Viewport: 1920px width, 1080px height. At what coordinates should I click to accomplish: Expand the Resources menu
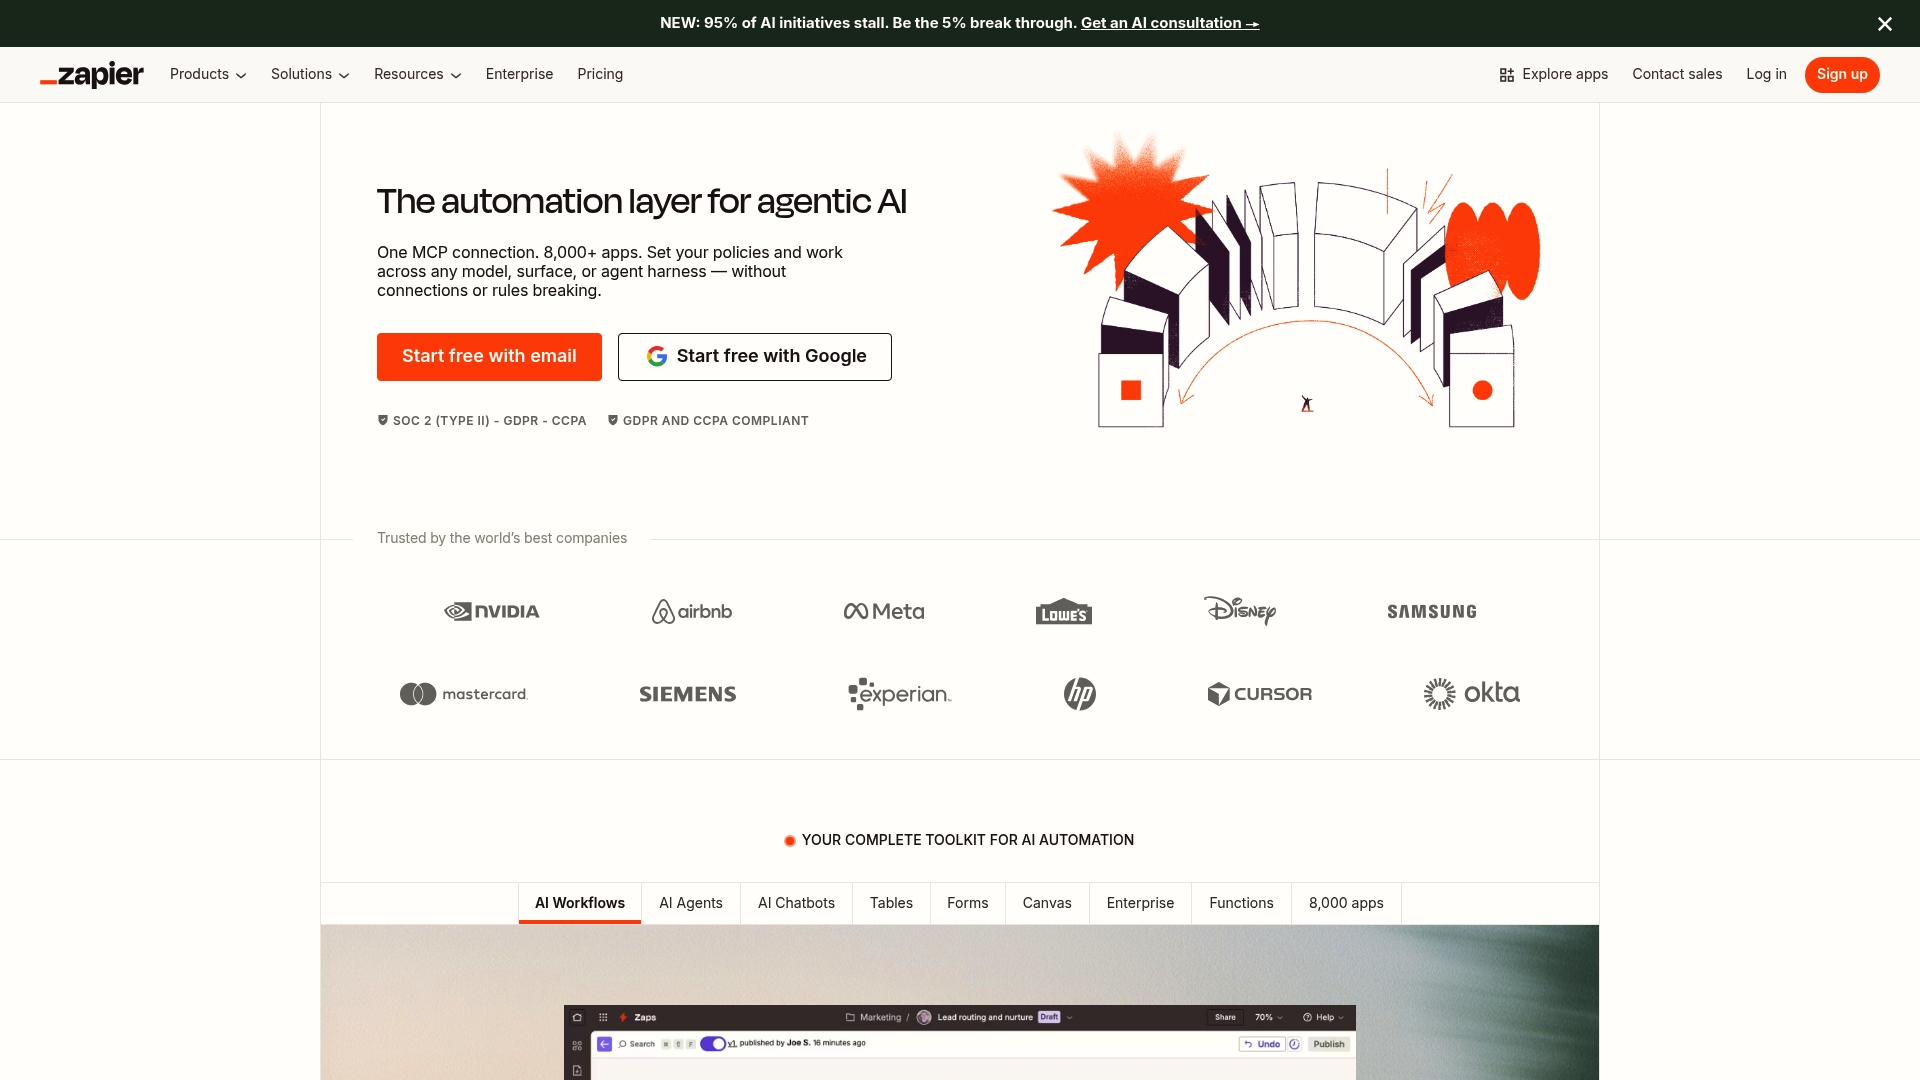pos(417,74)
